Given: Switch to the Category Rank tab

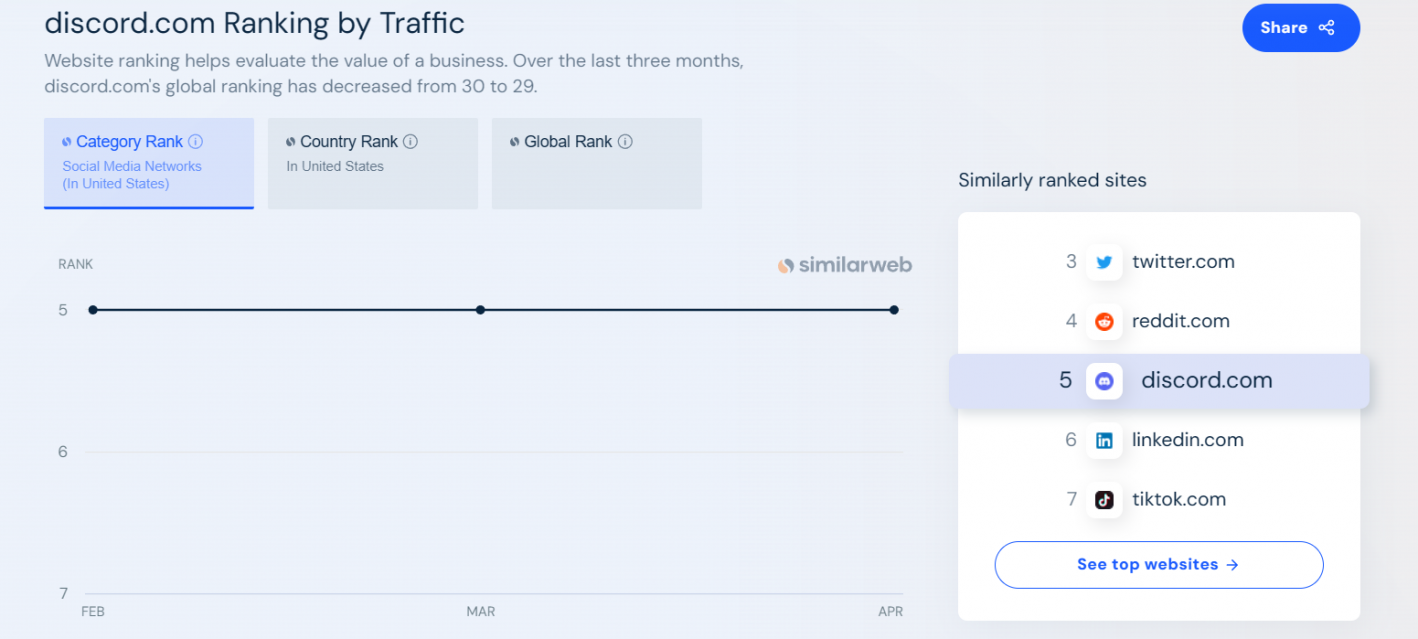Looking at the screenshot, I should 148,162.
